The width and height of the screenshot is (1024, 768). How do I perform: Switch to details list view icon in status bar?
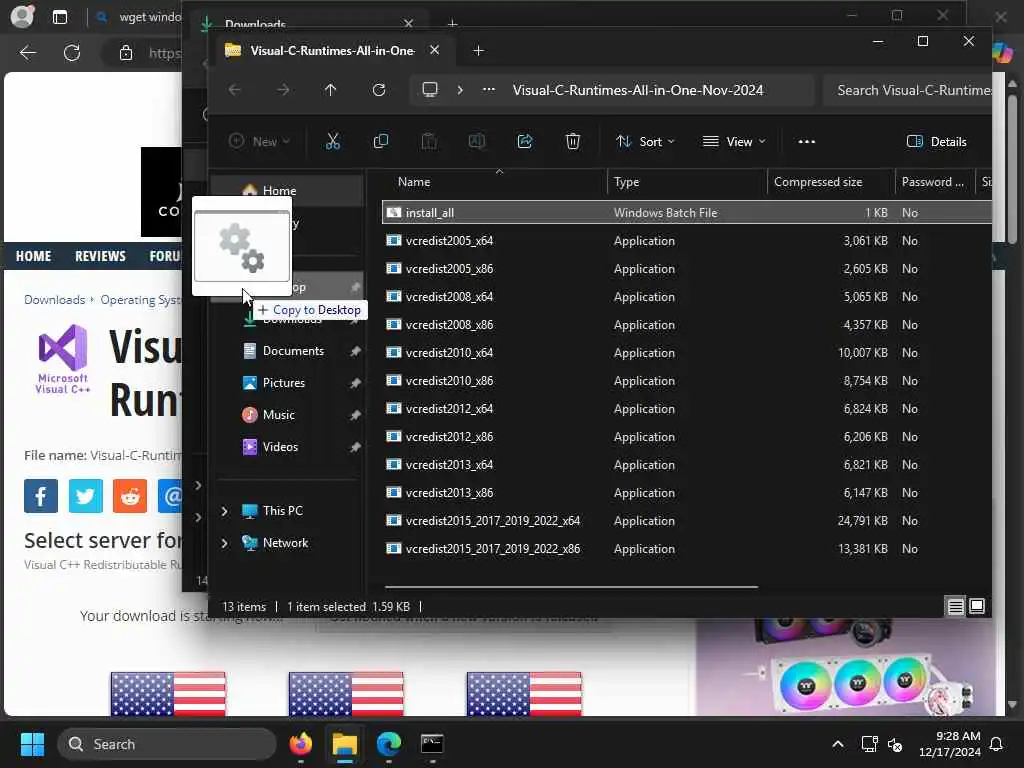click(x=955, y=607)
